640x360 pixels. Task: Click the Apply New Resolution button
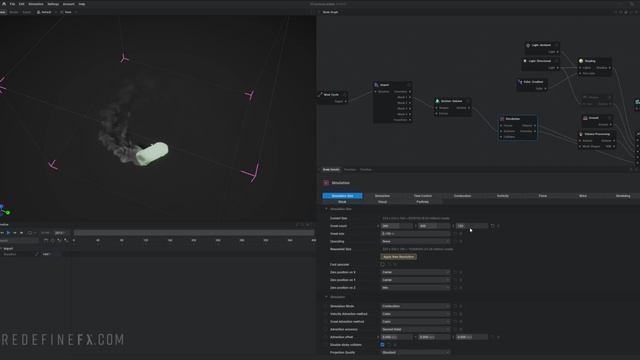coord(398,257)
